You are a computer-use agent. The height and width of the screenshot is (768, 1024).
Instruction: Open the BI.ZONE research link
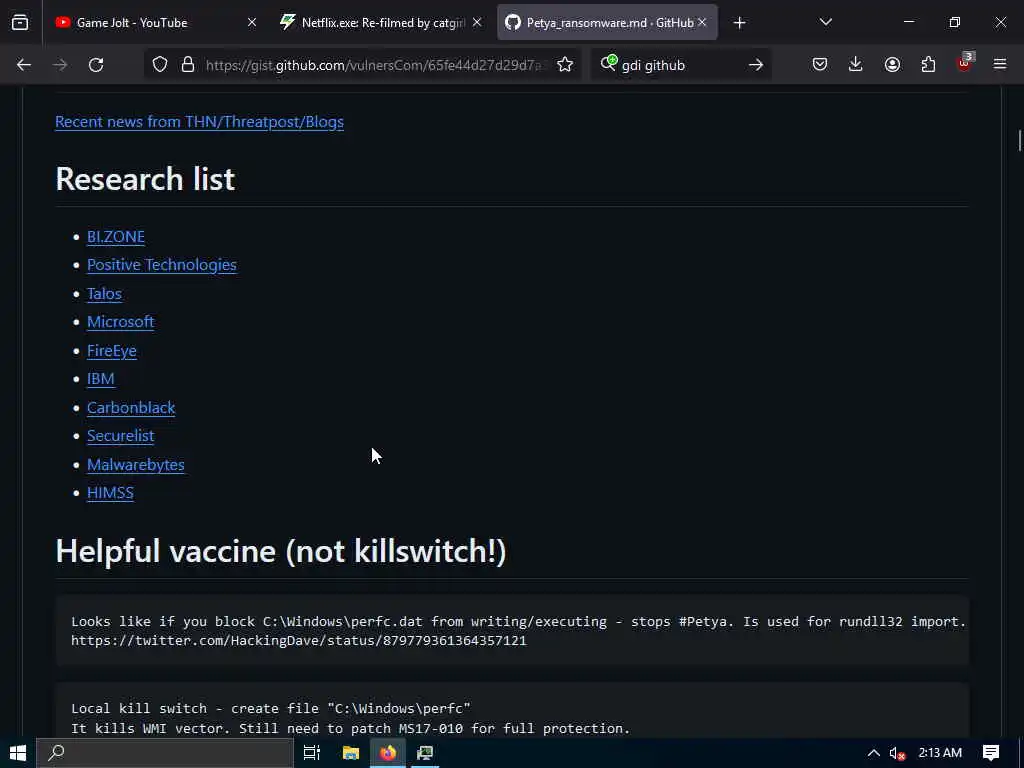coord(116,236)
